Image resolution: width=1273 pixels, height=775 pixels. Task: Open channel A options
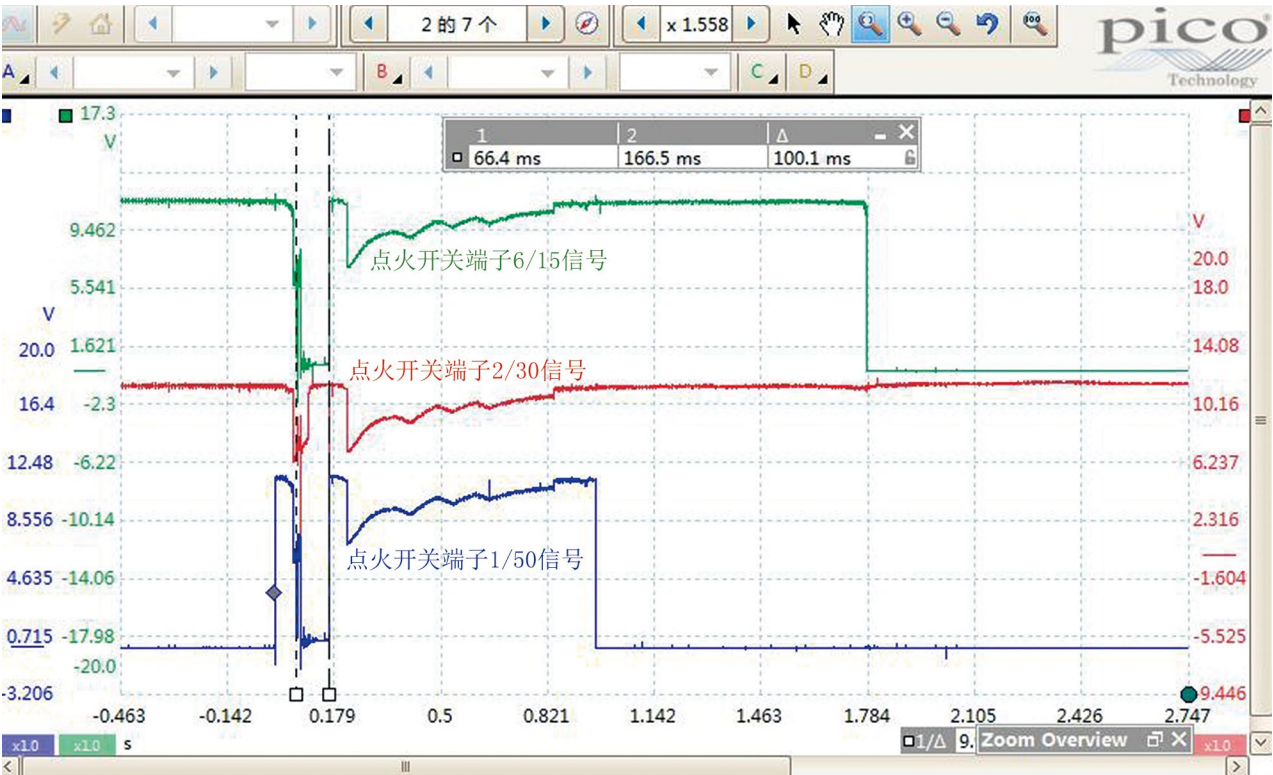[15, 73]
